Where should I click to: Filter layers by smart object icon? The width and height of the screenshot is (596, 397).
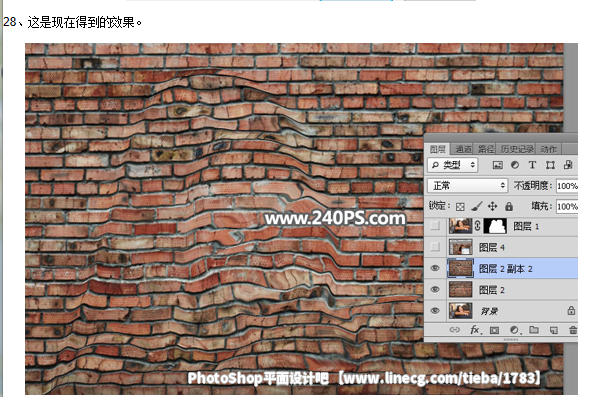pyautogui.click(x=568, y=165)
